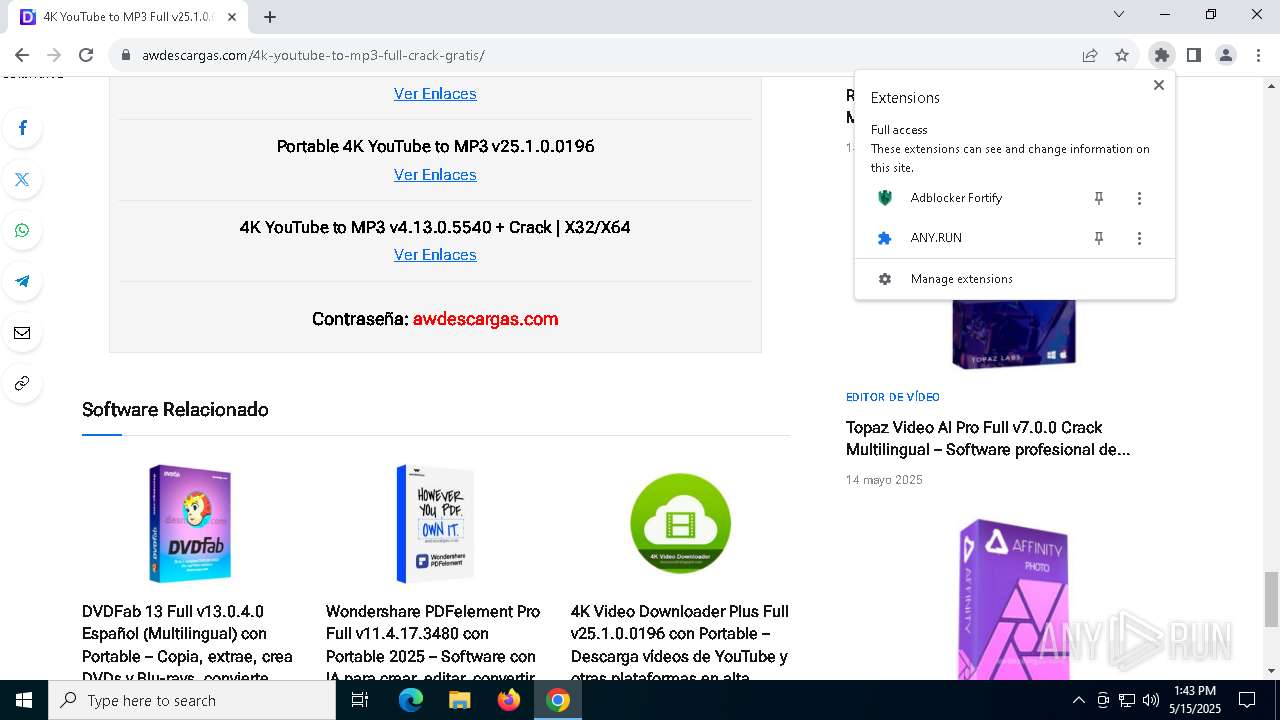The width and height of the screenshot is (1280, 720).
Task: Open the Windows Start menu
Action: point(24,700)
